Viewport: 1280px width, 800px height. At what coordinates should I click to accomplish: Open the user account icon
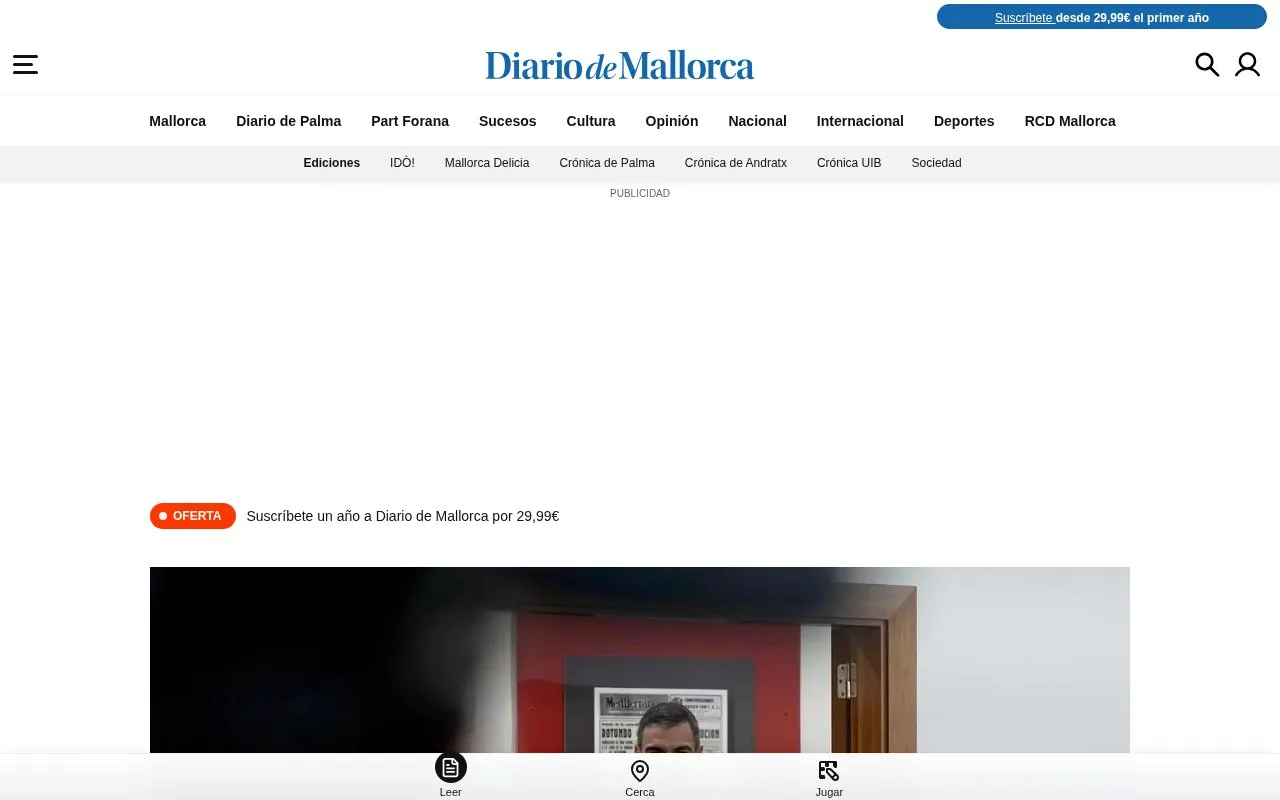(1247, 65)
